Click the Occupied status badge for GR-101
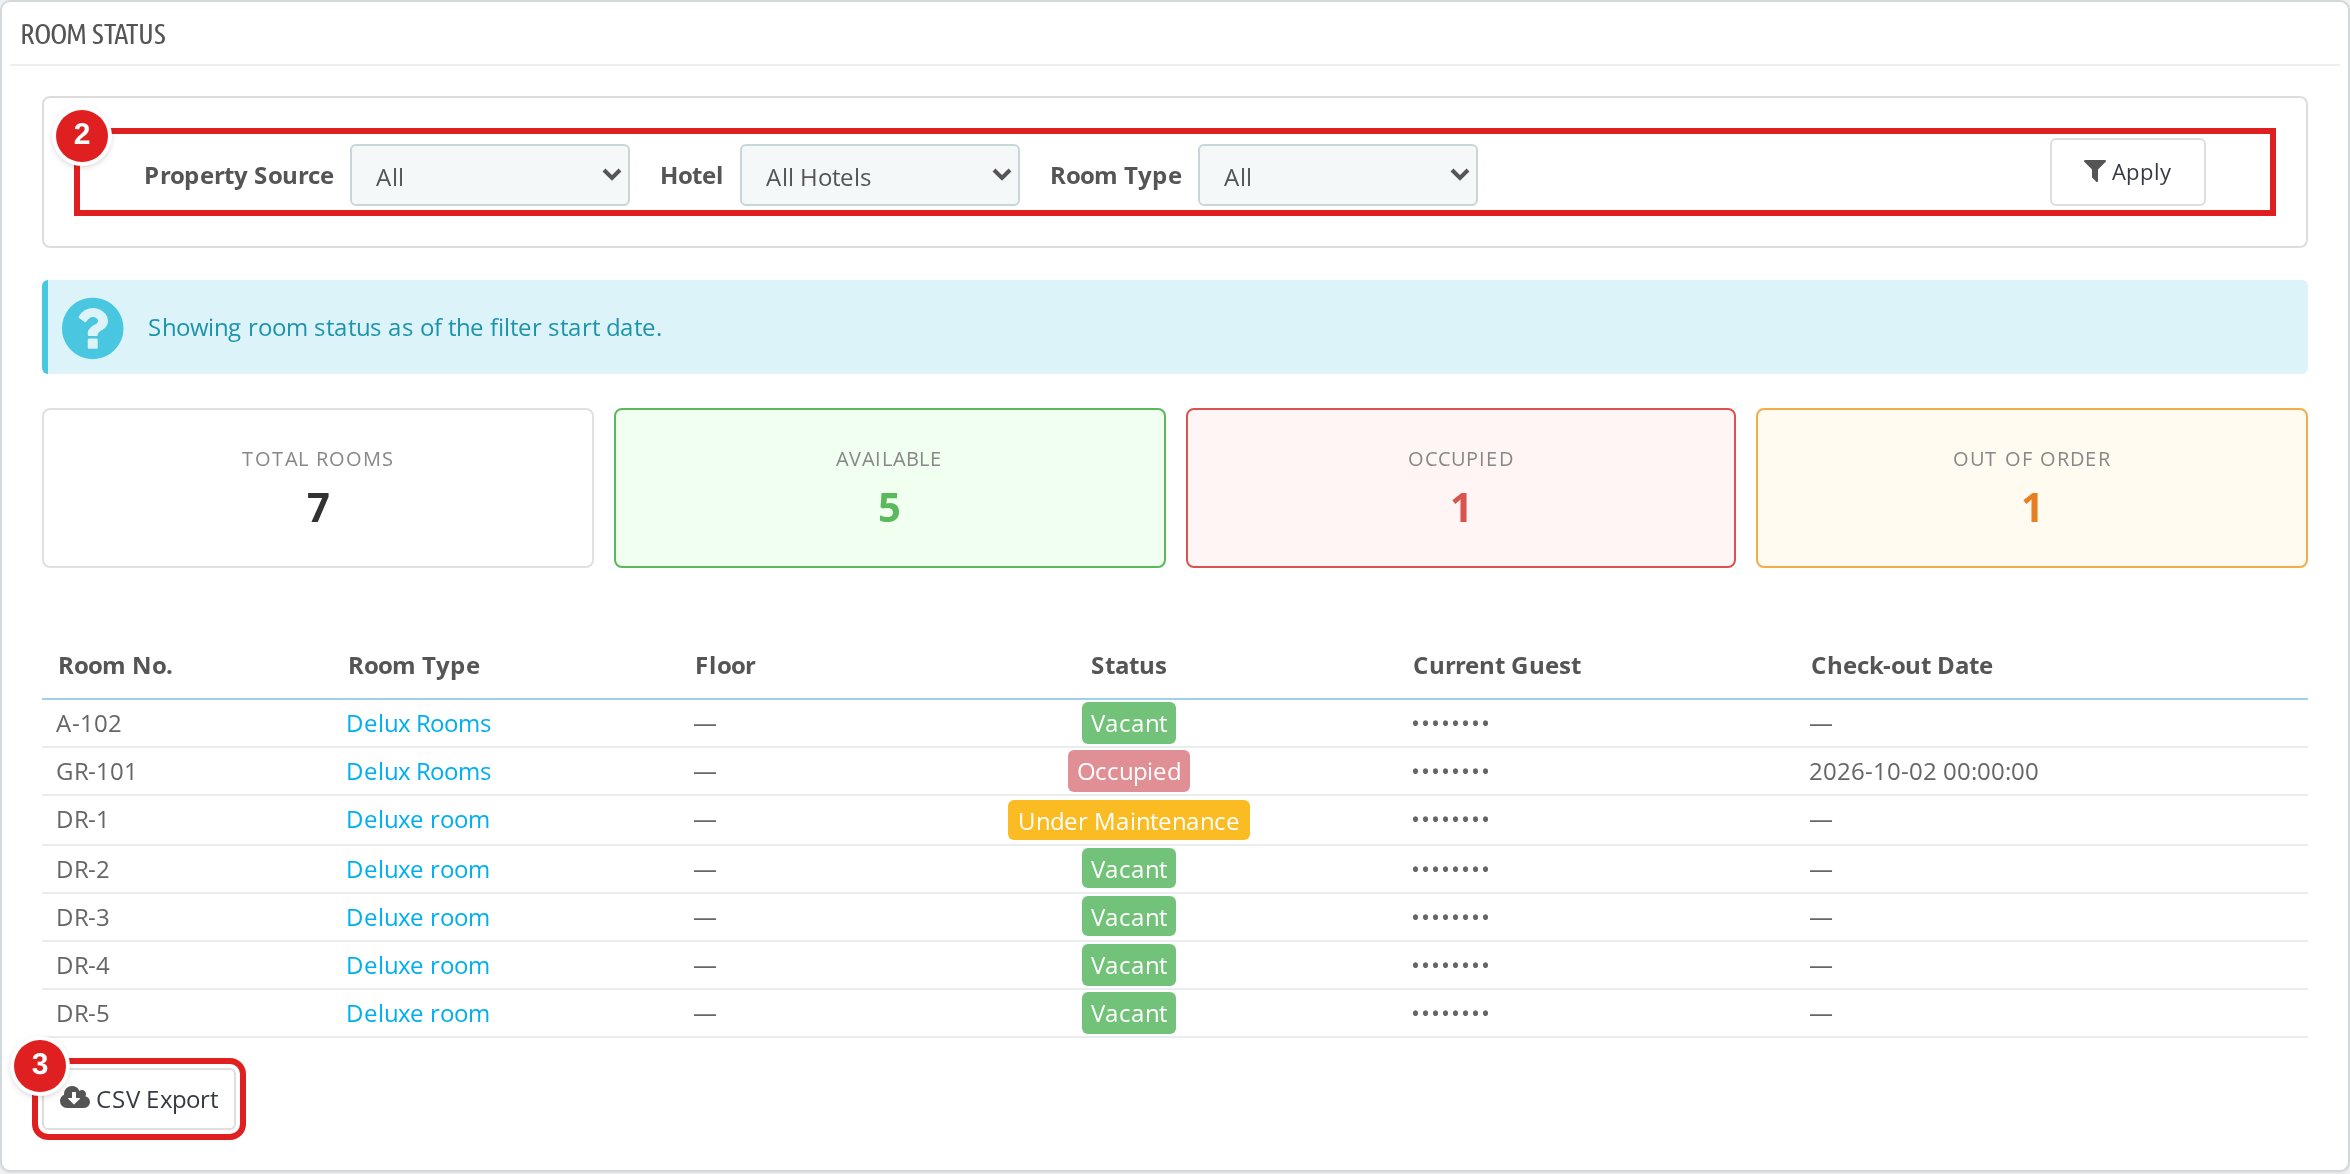Screen dimensions: 2350x1174 tap(1129, 771)
